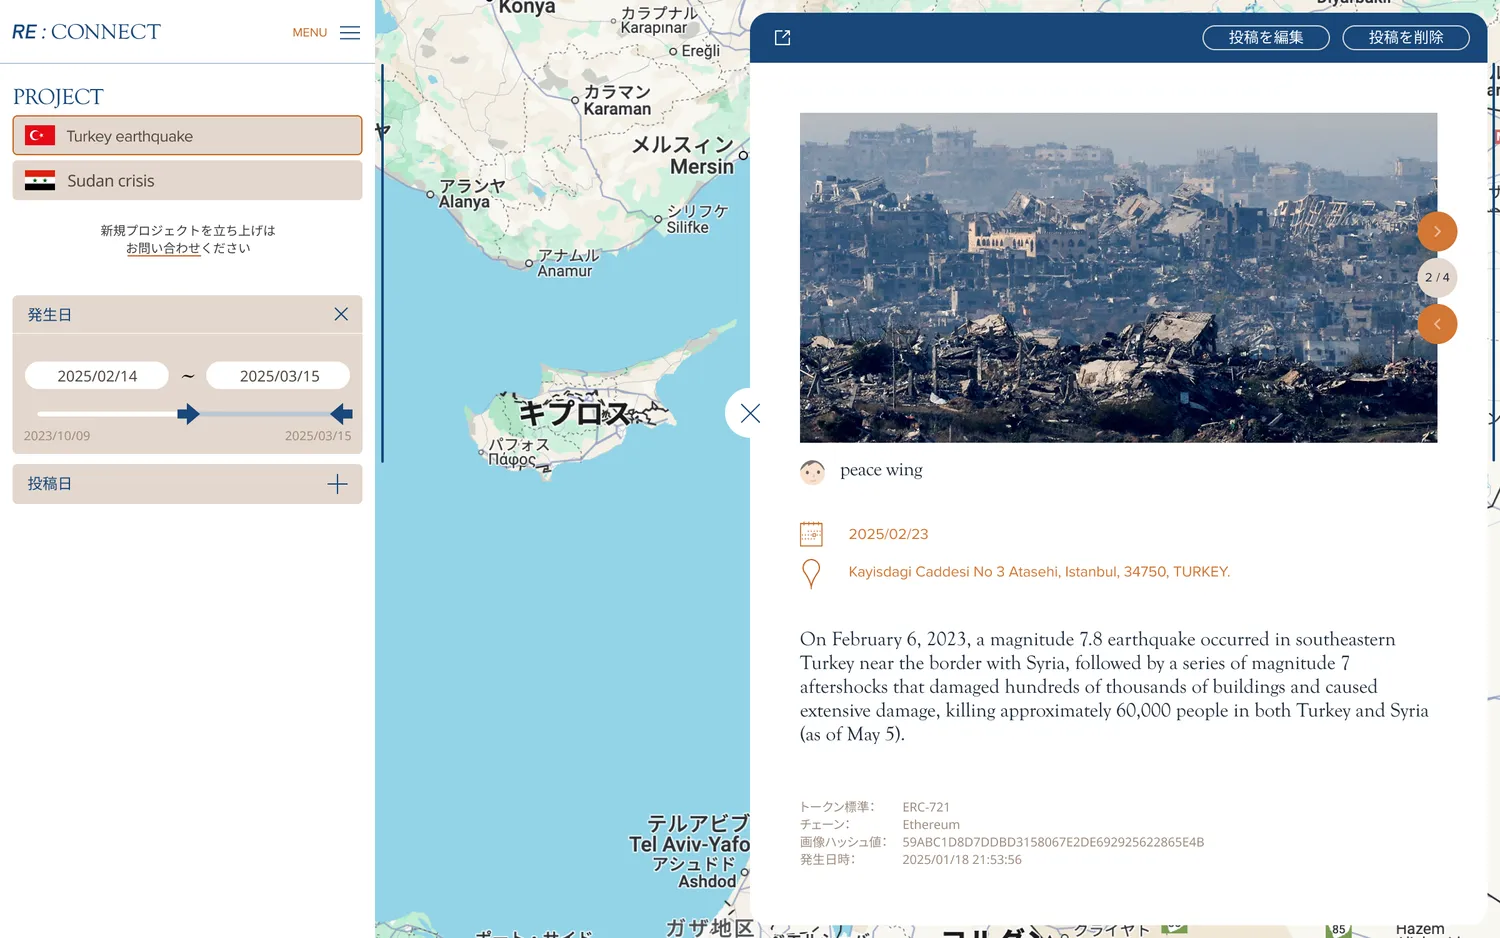Go to previous photo with left arrow

coord(1436,324)
